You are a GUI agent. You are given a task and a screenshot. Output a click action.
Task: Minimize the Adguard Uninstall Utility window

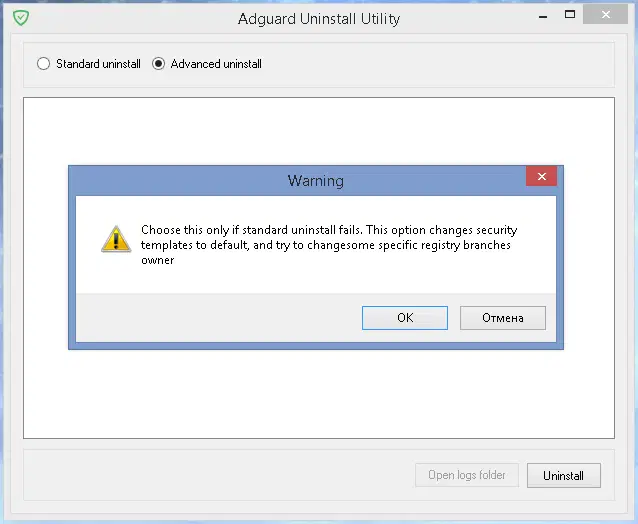coord(543,16)
